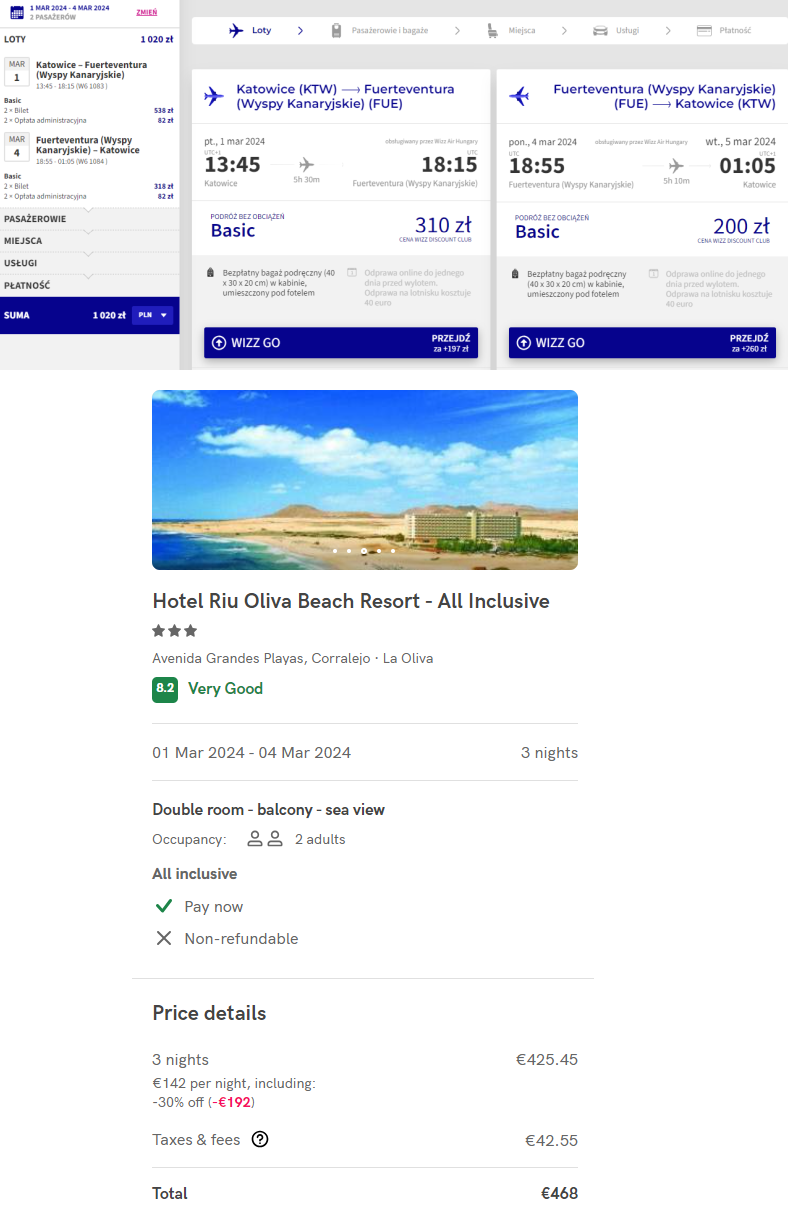Click the 200 zł Basic fare price

coord(741,226)
